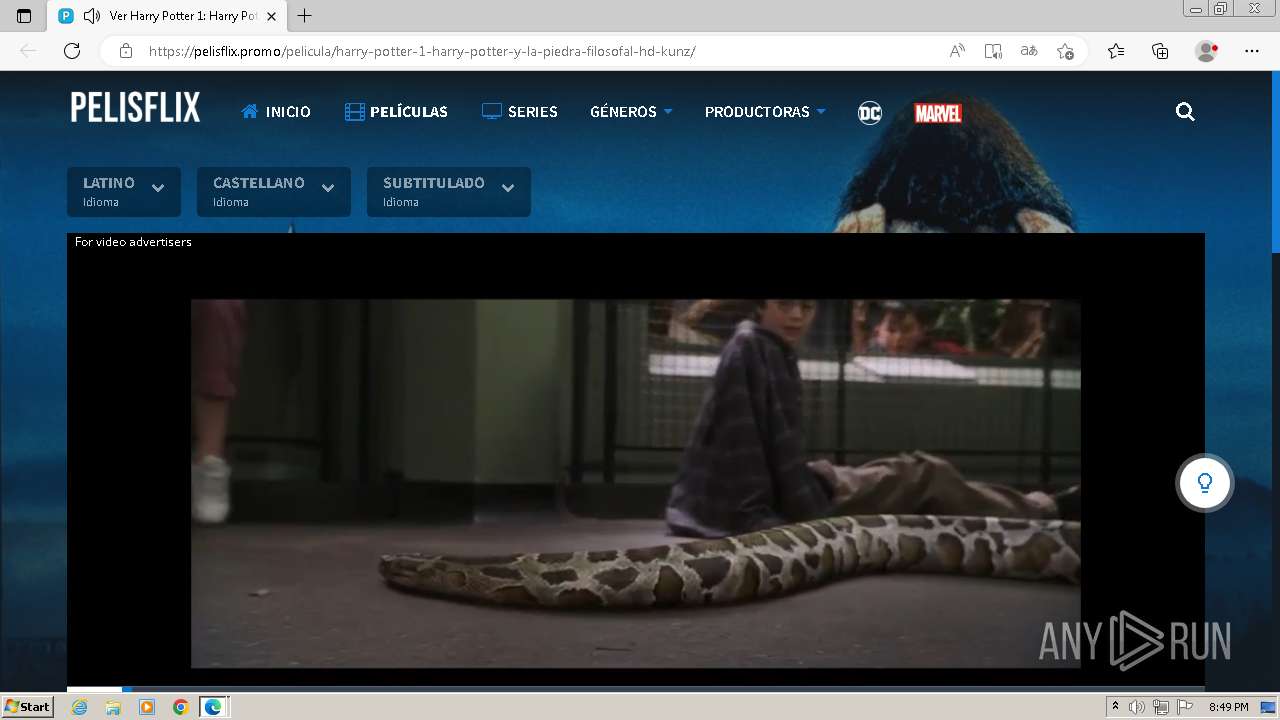This screenshot has height=720, width=1280.
Task: Switch to the Edge taskbar button
Action: click(214, 707)
